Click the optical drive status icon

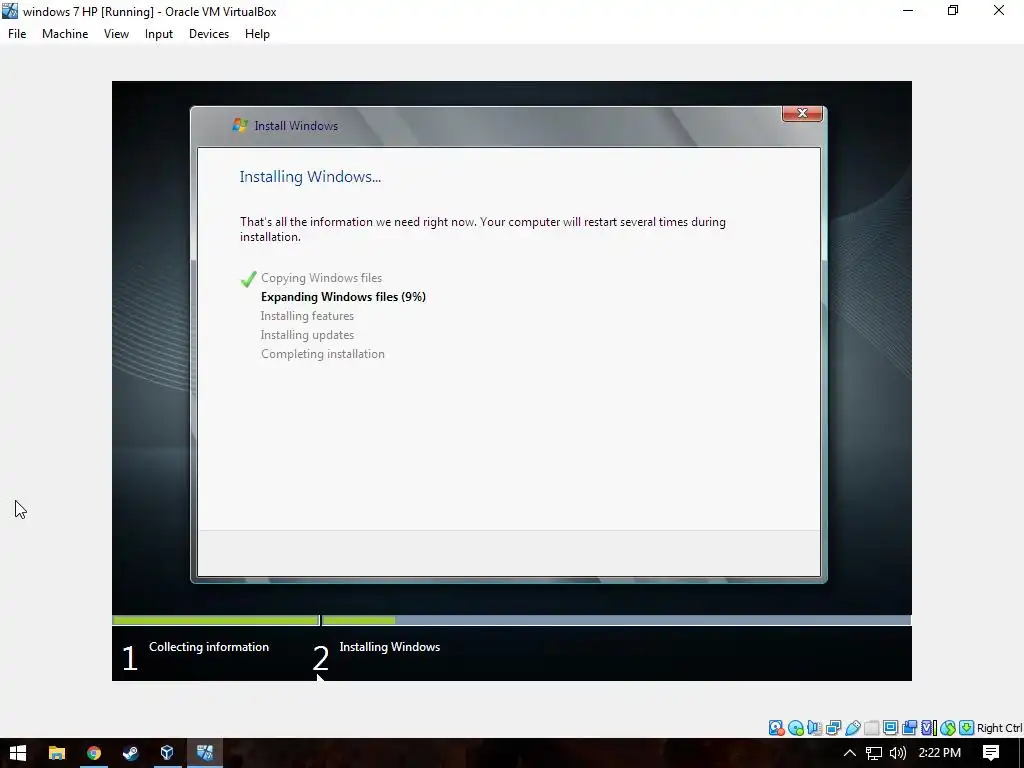tap(795, 728)
